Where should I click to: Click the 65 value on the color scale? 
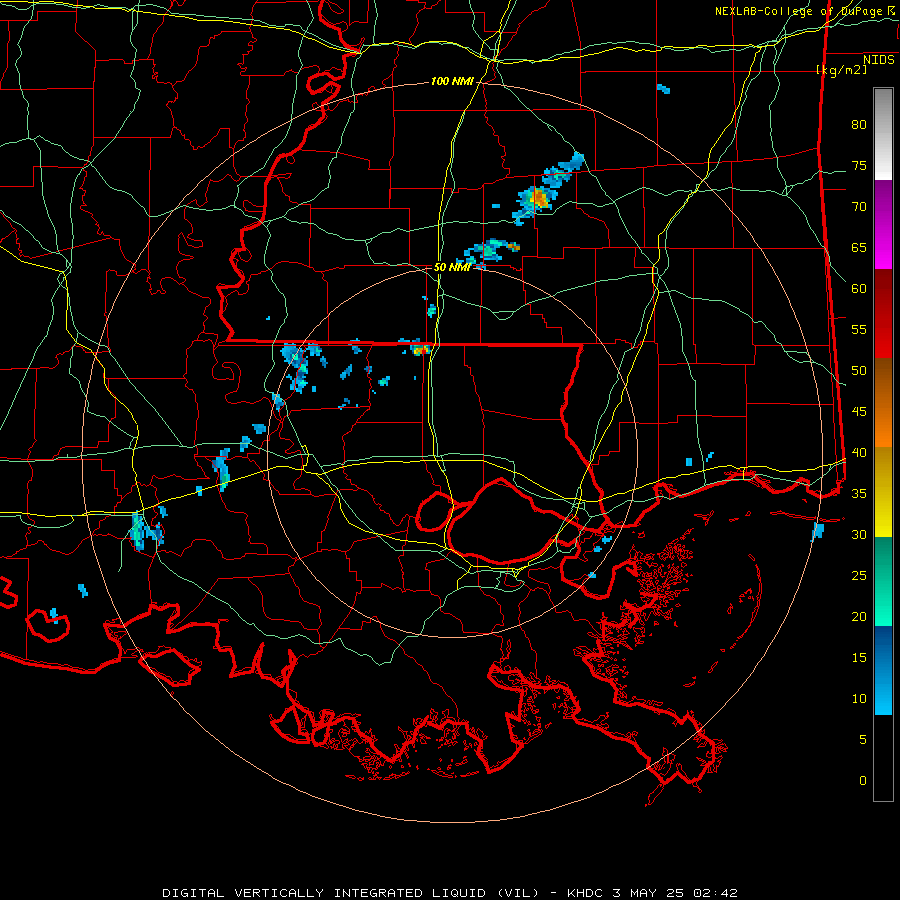coord(859,248)
